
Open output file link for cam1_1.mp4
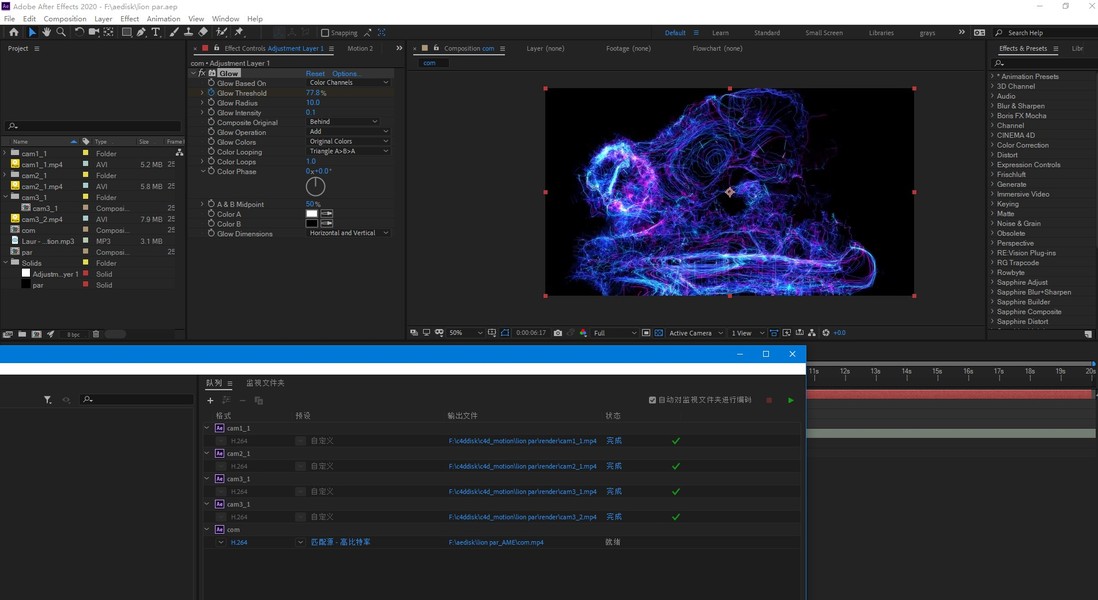522,441
